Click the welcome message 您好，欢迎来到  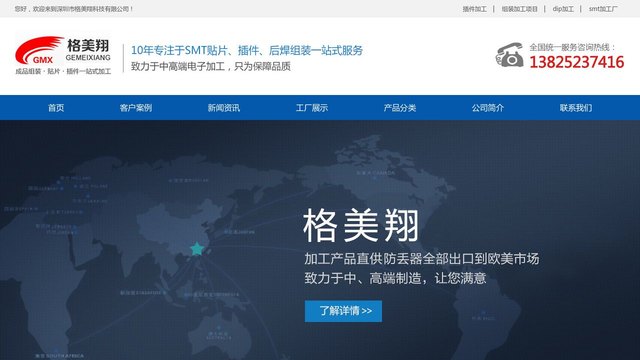tap(74, 9)
